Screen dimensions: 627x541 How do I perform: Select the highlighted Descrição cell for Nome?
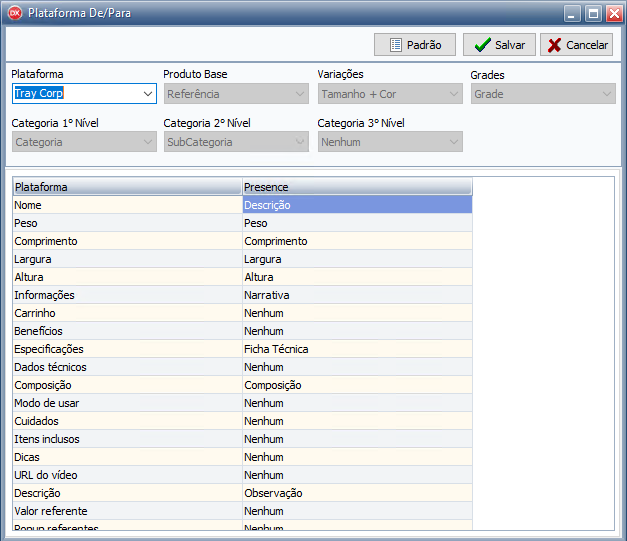357,205
